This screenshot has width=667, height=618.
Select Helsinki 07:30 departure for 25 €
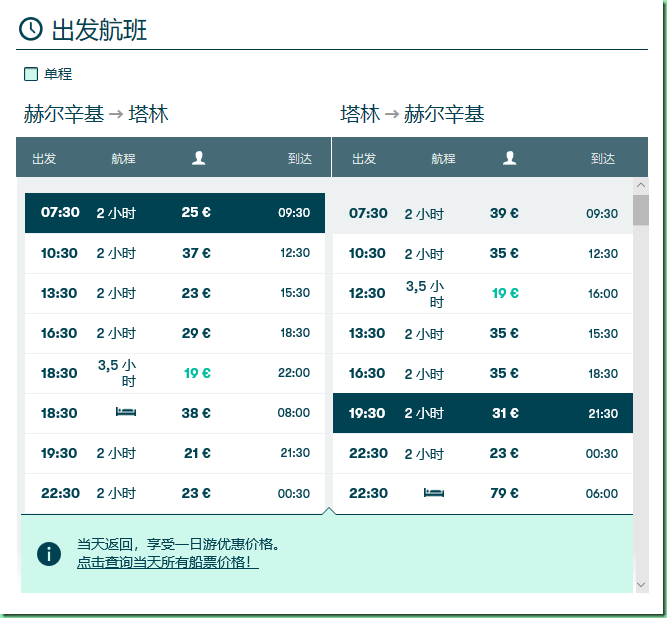click(x=175, y=213)
